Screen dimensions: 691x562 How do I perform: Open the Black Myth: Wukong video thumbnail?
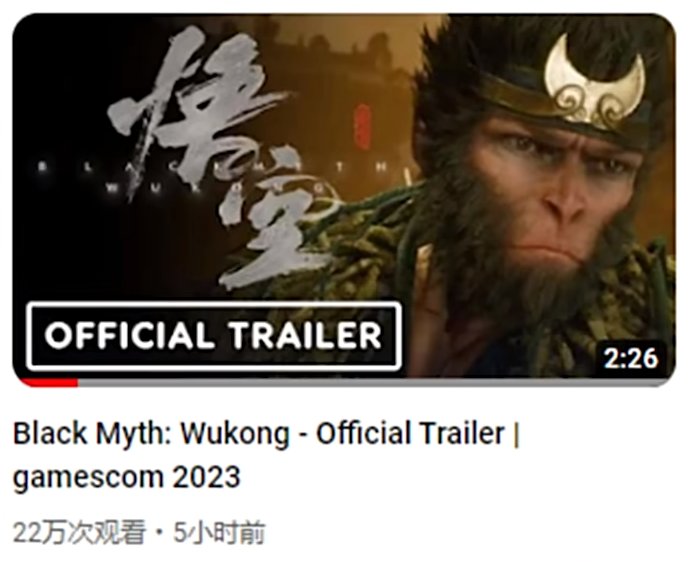[344, 199]
